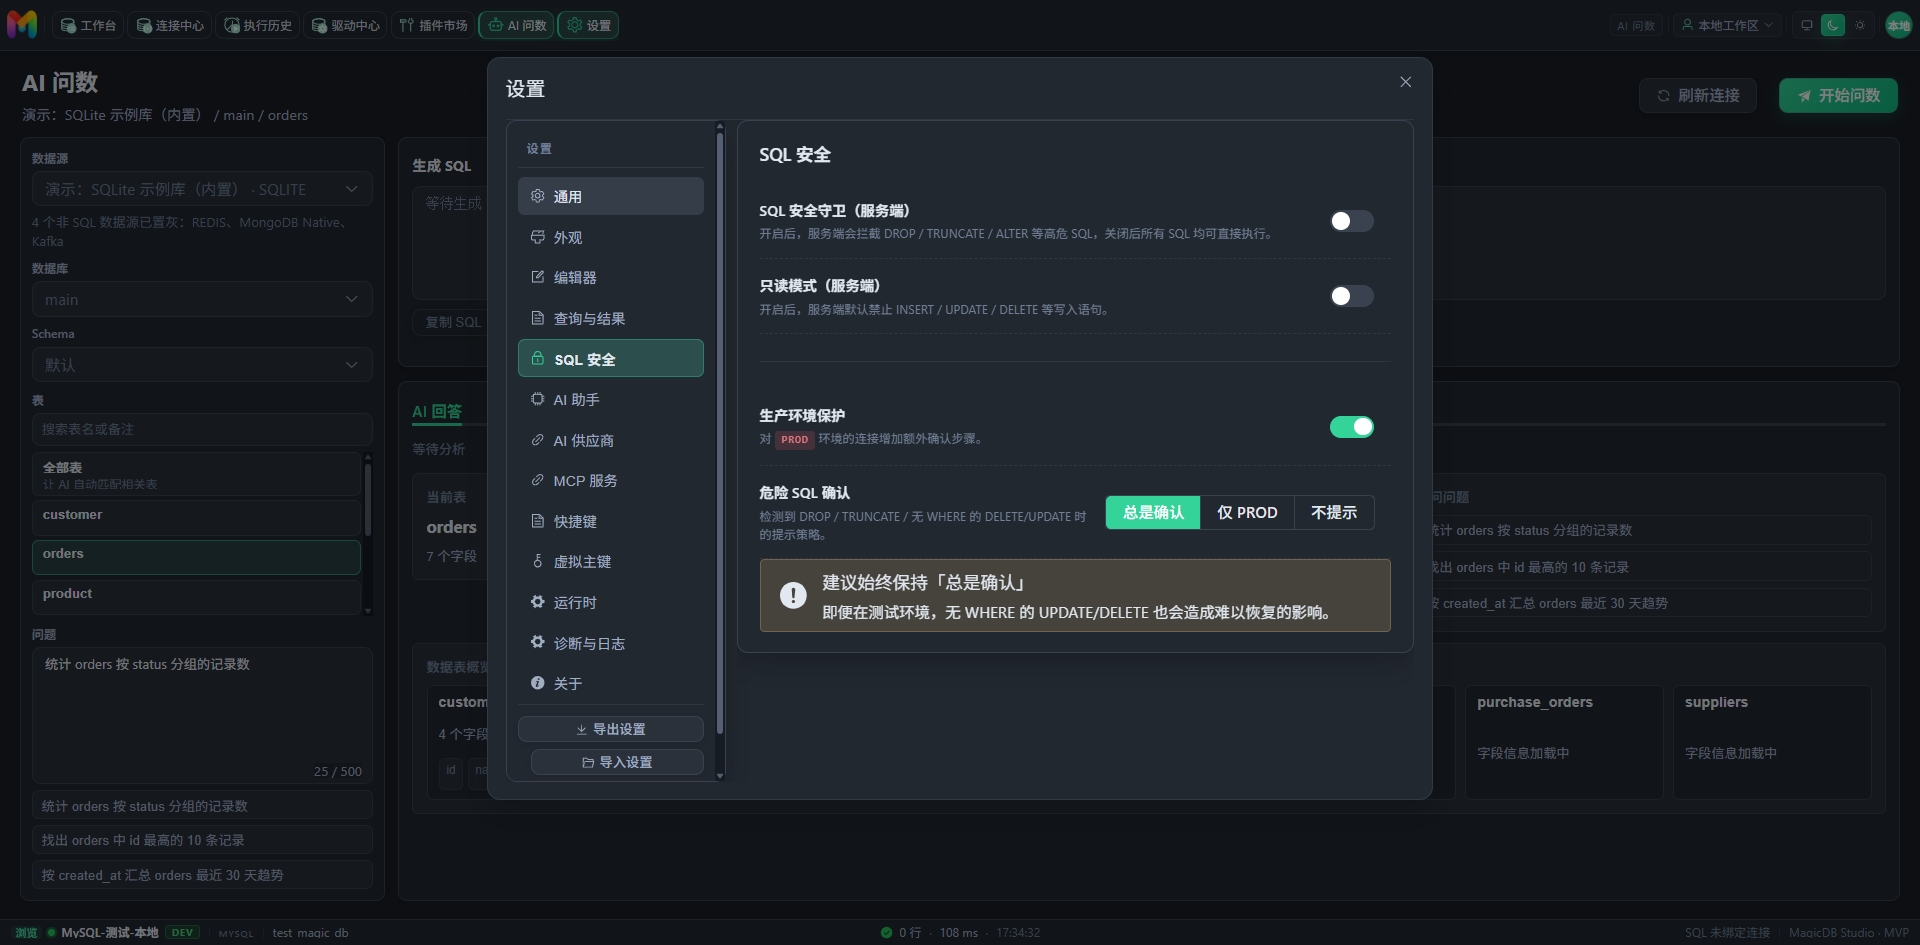This screenshot has width=1920, height=945.
Task: Open 数据源 SQLite 示例库 dropdown
Action: click(202, 189)
